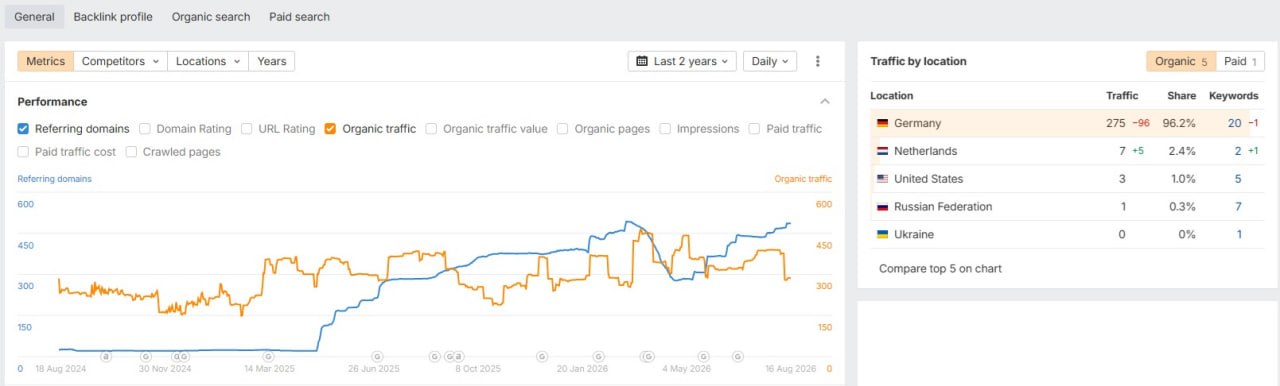Uncheck the Referring domains checkbox
Image resolution: width=1280 pixels, height=386 pixels.
23,129
